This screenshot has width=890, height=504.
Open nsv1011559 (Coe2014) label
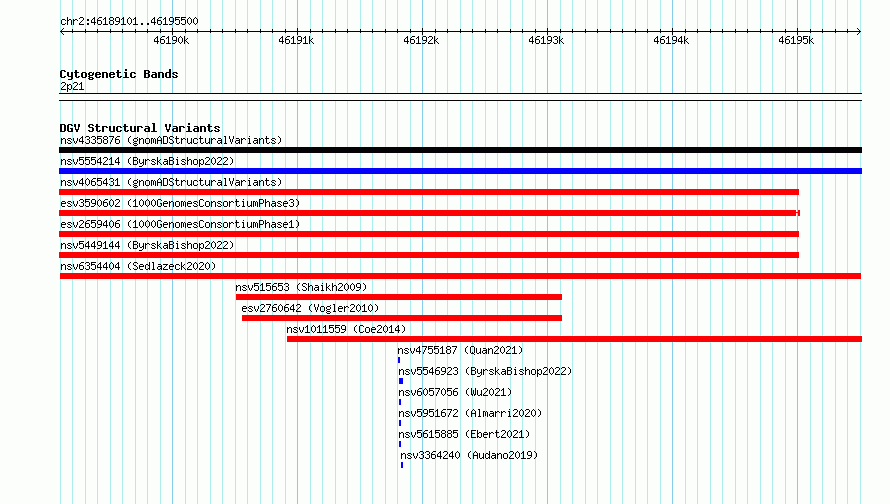coord(346,329)
